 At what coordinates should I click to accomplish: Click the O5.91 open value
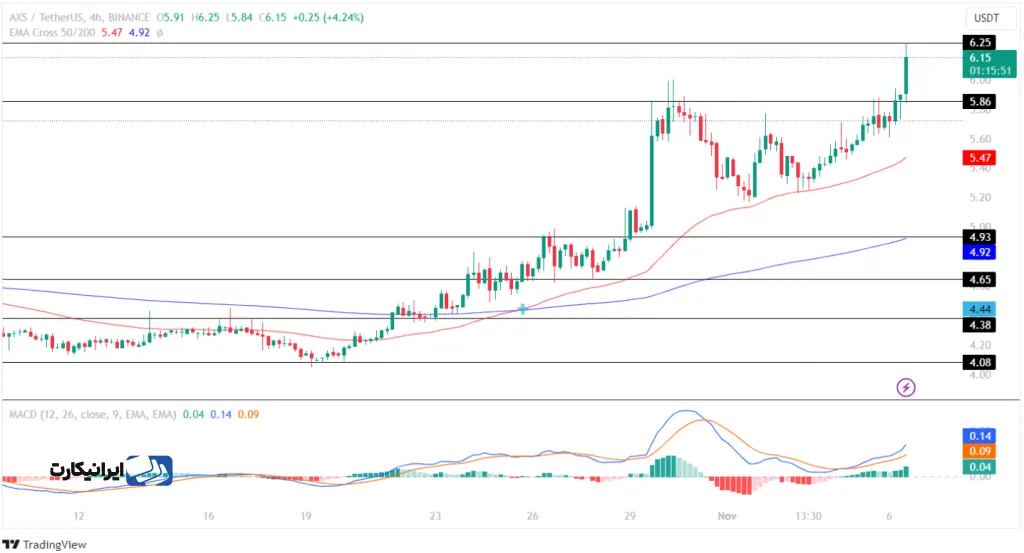(x=170, y=17)
